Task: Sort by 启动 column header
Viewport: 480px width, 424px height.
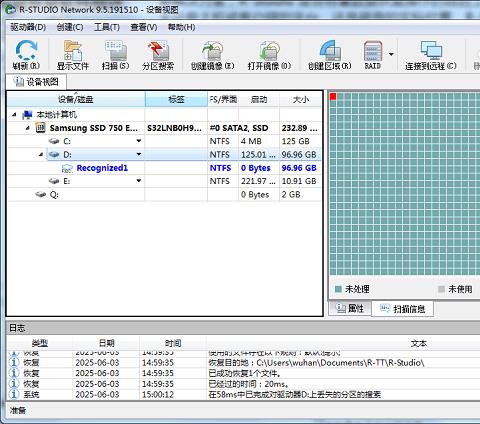Action: pos(259,99)
